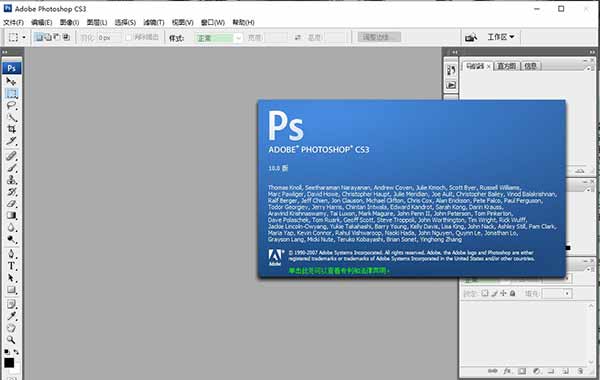This screenshot has width=600, height=380.
Task: Collapse the toolbox using its double-arrow
Action: pos(5,52)
